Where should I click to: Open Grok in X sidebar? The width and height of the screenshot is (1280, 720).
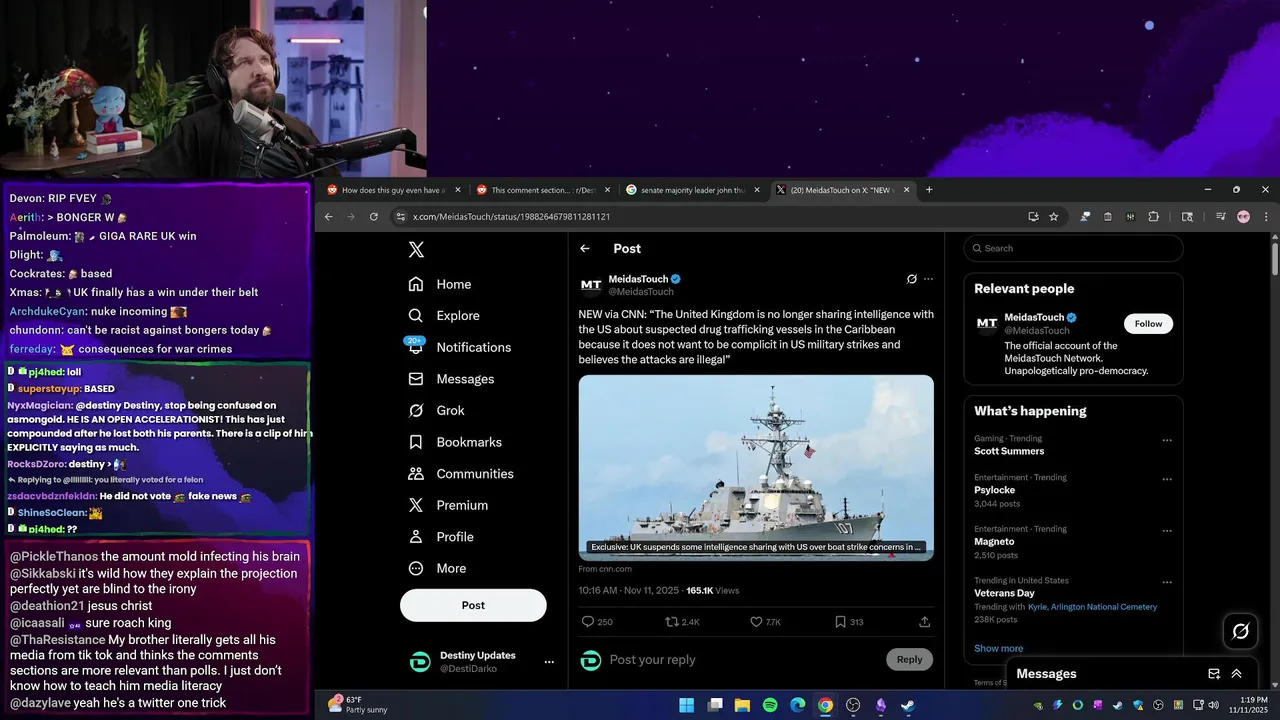tap(436, 410)
